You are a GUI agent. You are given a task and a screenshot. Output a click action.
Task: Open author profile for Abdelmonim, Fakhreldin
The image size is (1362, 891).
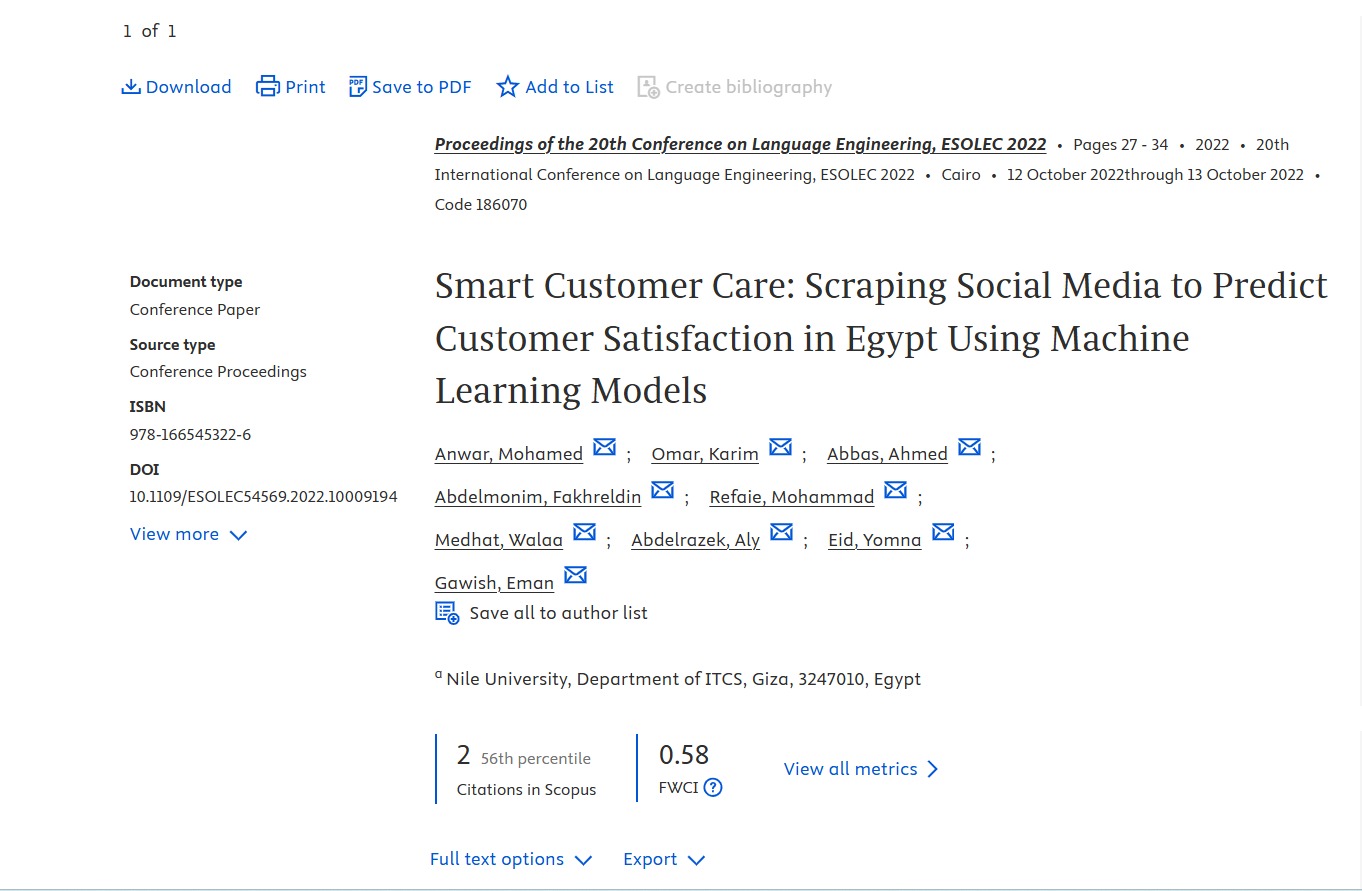point(538,497)
